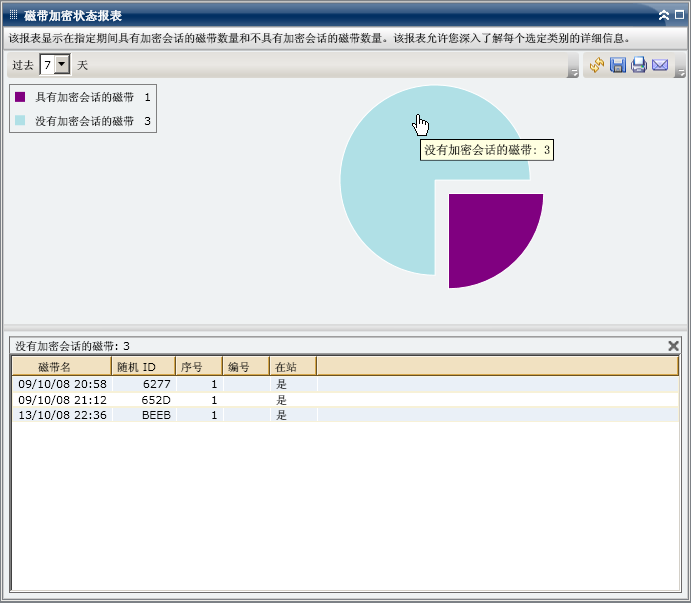Click the purple encrypted tapes legend swatch
The image size is (691, 603).
[x=20, y=97]
